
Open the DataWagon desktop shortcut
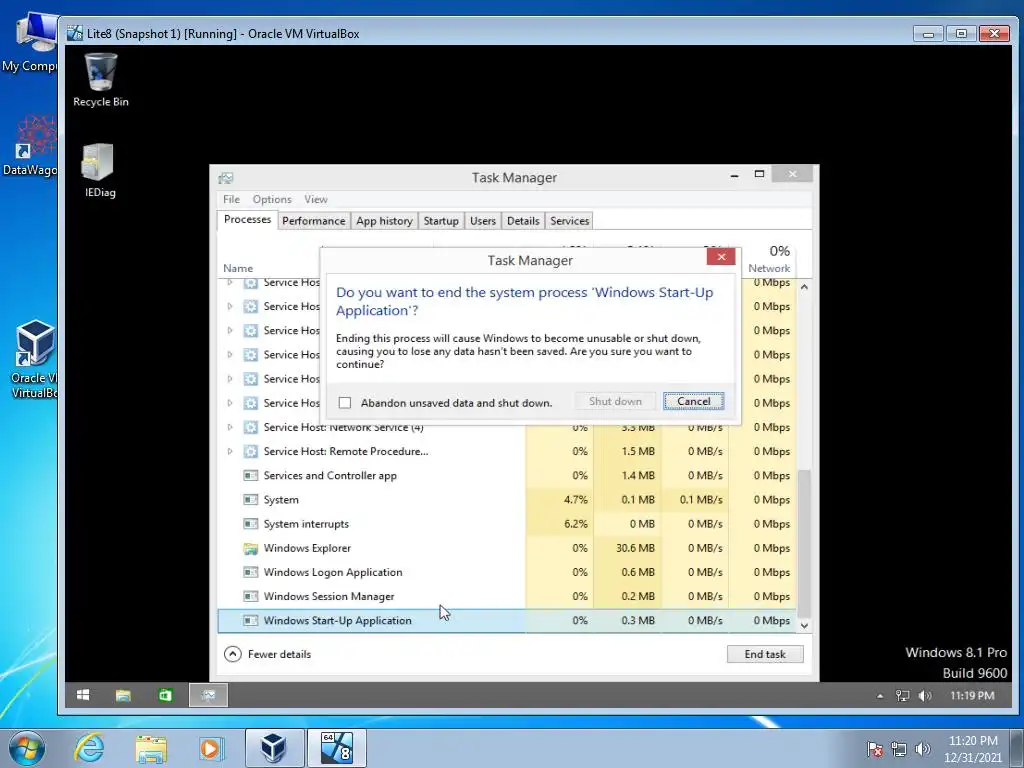[30, 145]
